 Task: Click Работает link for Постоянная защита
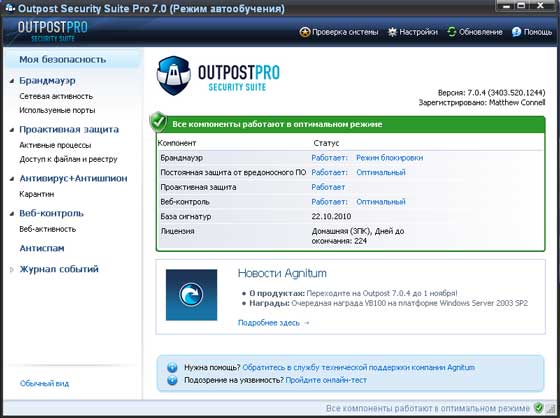(x=329, y=173)
